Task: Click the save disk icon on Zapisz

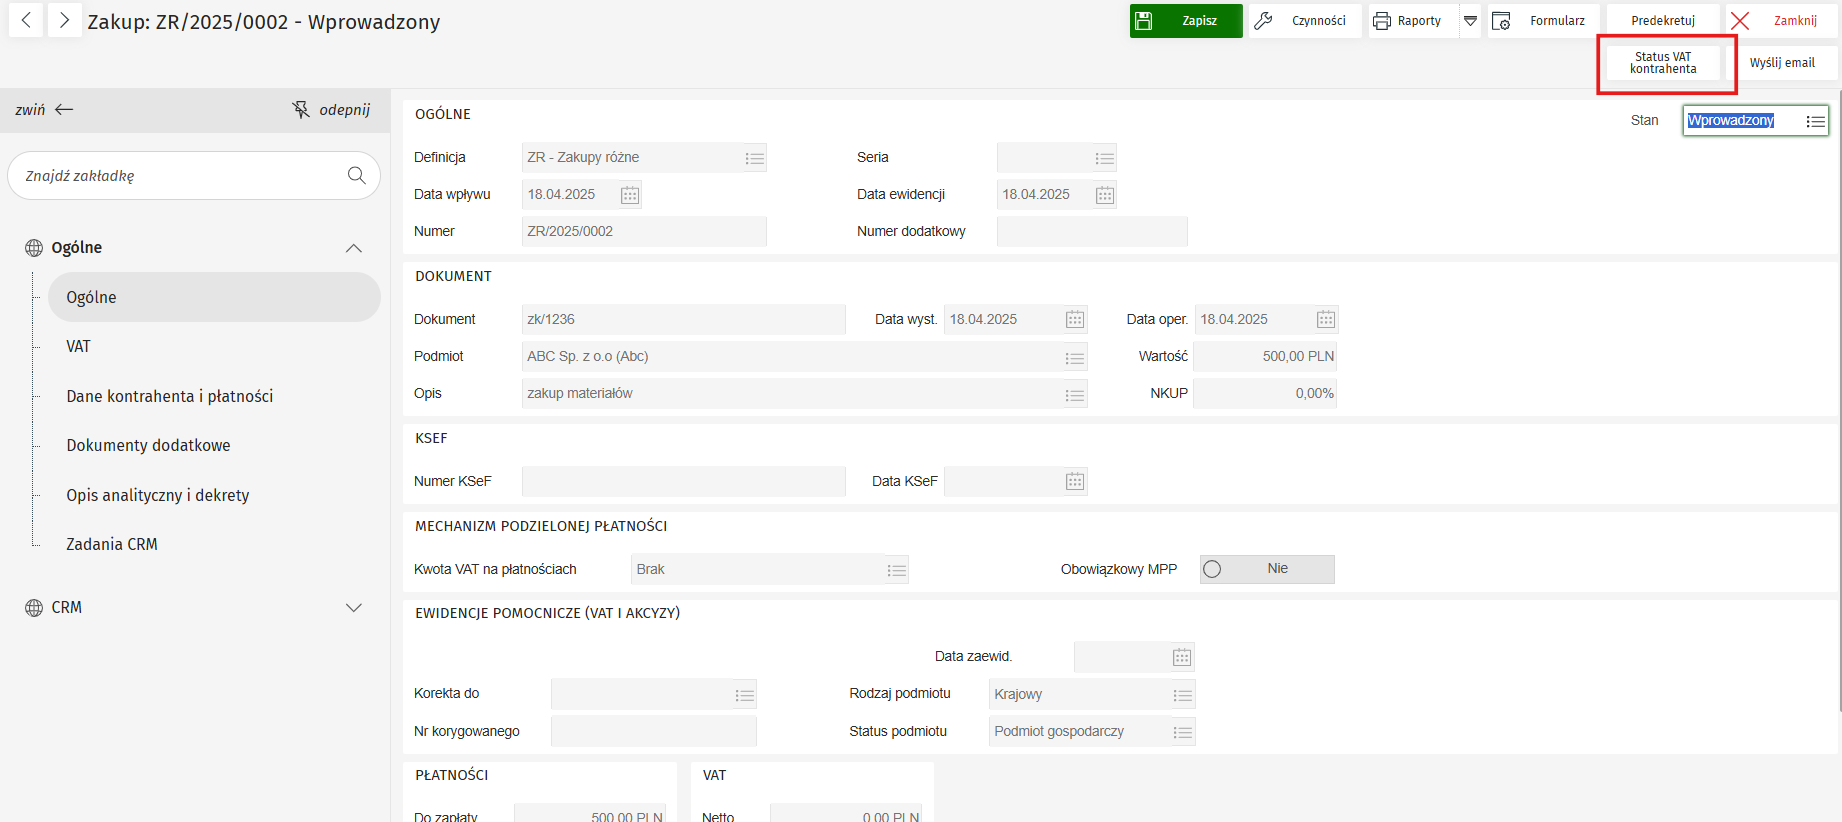Action: pyautogui.click(x=1144, y=21)
